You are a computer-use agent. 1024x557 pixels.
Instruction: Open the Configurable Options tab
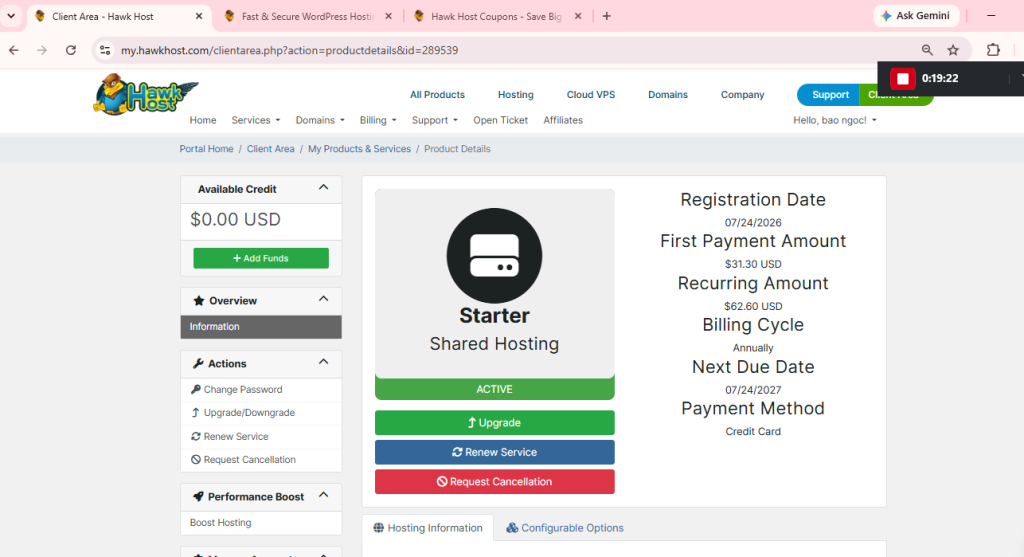[566, 528]
